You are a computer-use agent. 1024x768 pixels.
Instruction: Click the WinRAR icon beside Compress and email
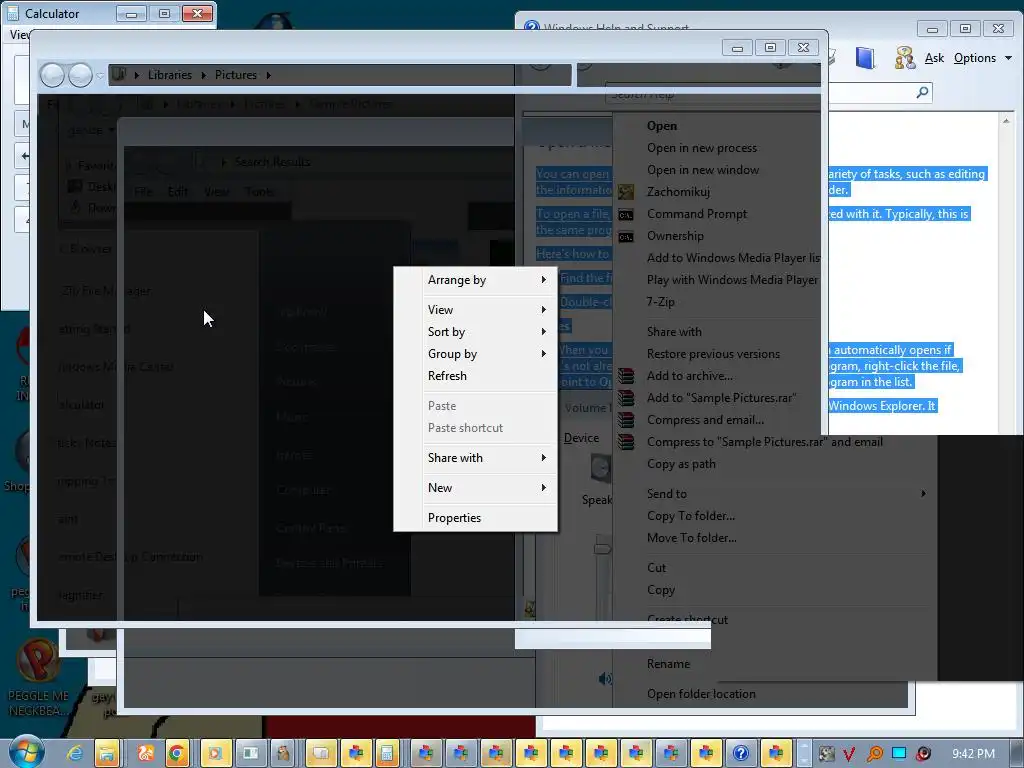[x=626, y=420]
